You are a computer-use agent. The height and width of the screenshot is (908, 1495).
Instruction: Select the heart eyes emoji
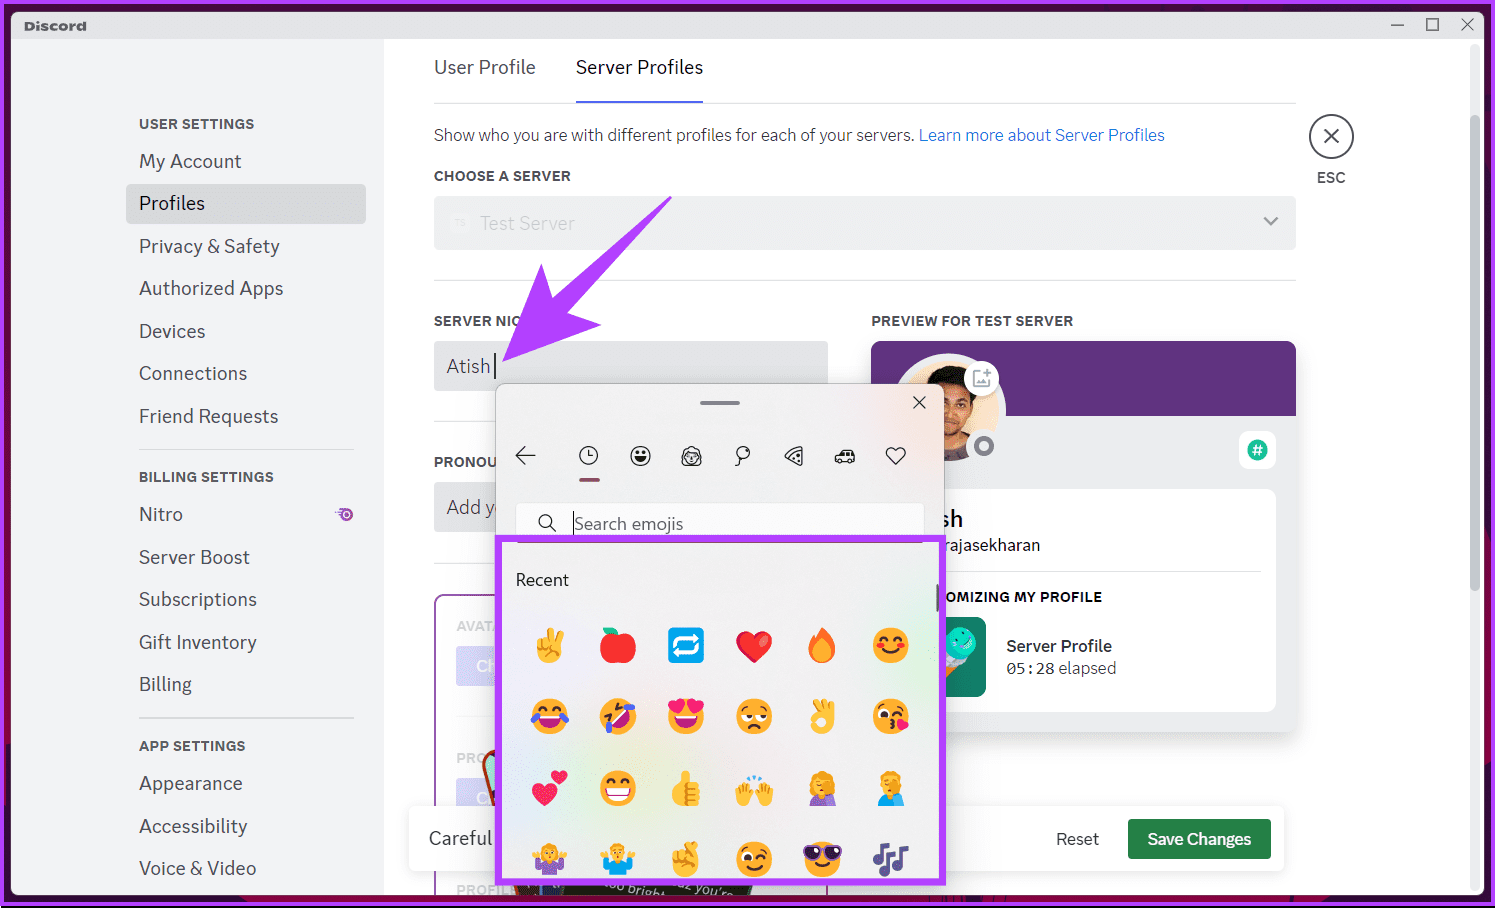686,716
